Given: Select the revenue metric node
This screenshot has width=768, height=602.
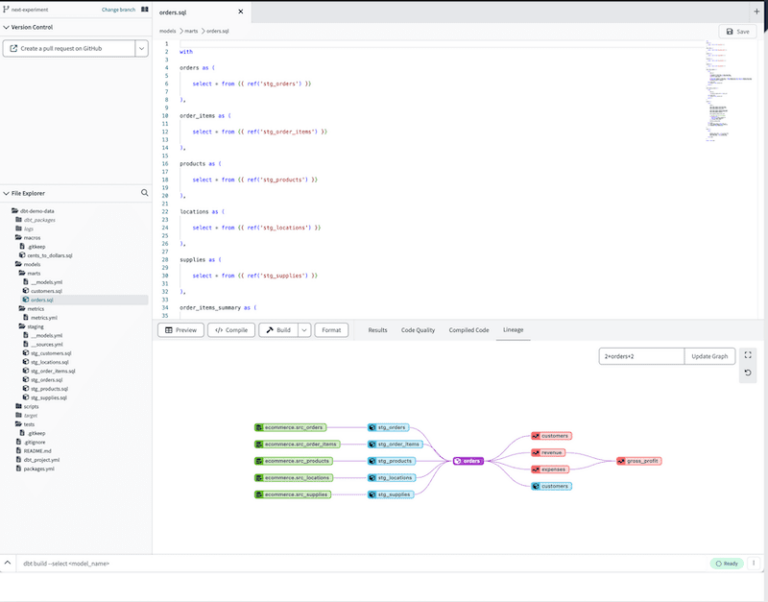Looking at the screenshot, I should pos(549,453).
